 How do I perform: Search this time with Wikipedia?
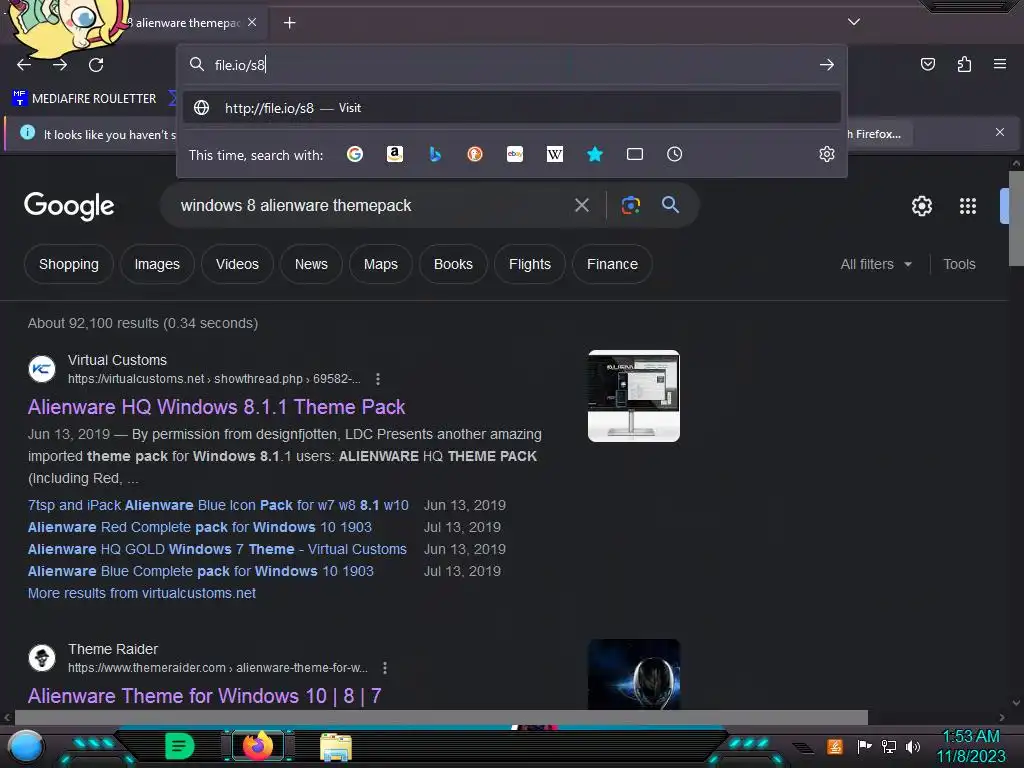coord(554,154)
